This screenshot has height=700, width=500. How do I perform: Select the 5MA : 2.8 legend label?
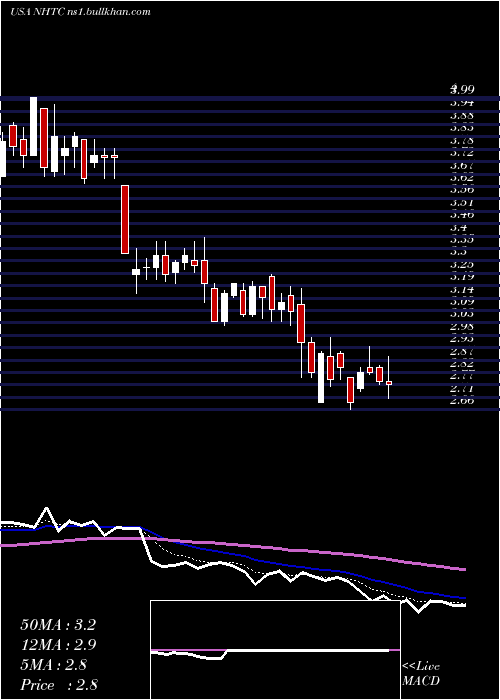click(54, 665)
